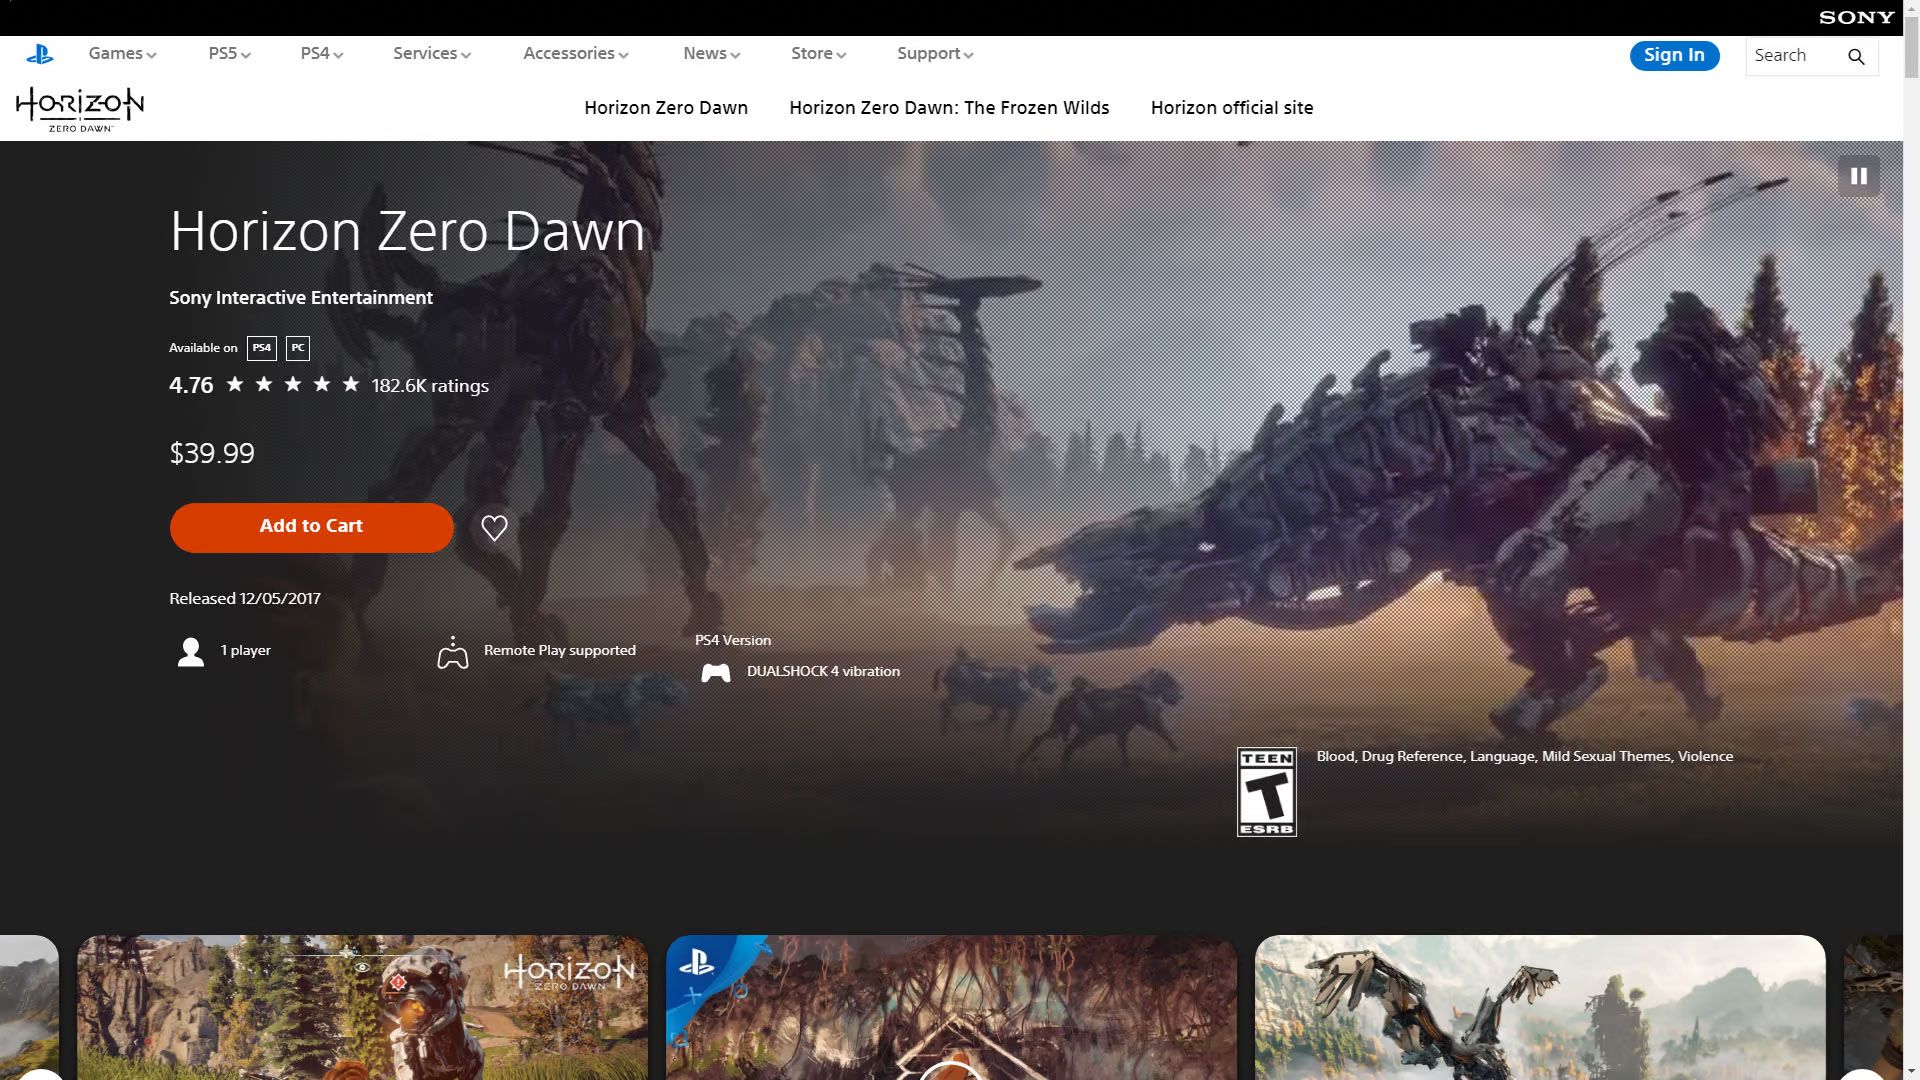Open the robot bird screenshot thumbnail

coord(1539,1006)
